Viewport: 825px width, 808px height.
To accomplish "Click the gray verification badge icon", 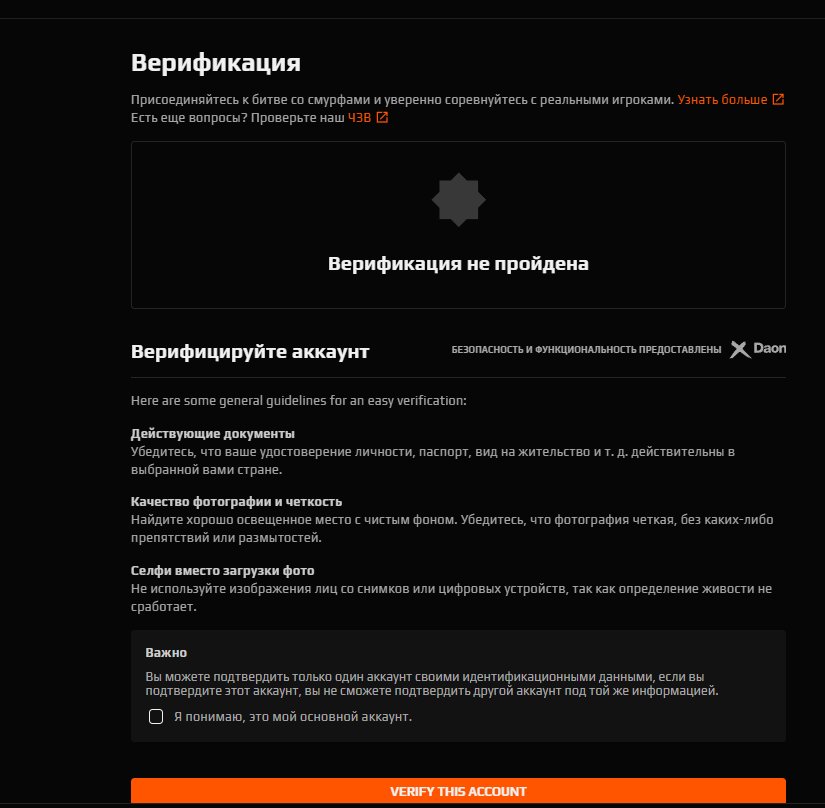I will (458, 200).
